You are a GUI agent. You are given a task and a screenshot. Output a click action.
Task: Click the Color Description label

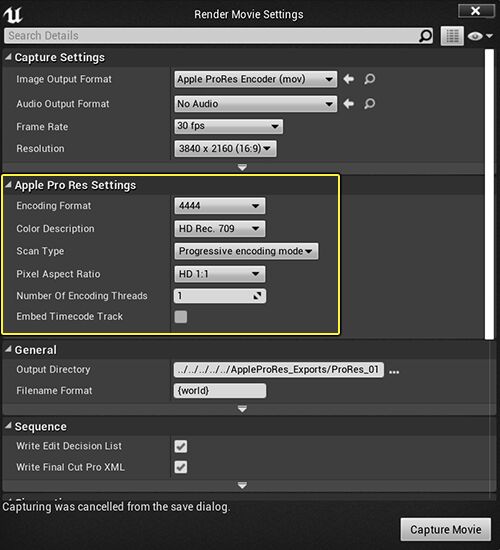55,229
